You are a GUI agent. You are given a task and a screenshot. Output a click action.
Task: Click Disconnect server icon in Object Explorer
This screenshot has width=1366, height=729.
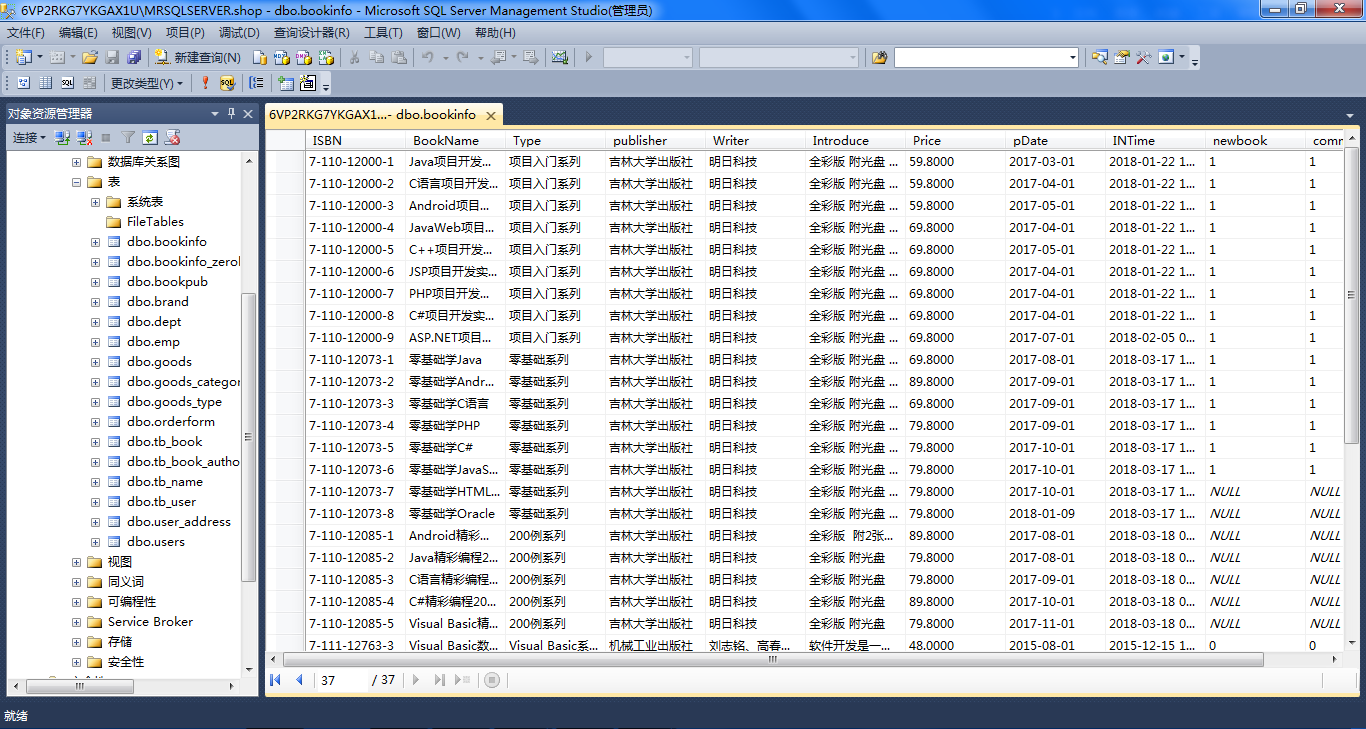tap(84, 137)
